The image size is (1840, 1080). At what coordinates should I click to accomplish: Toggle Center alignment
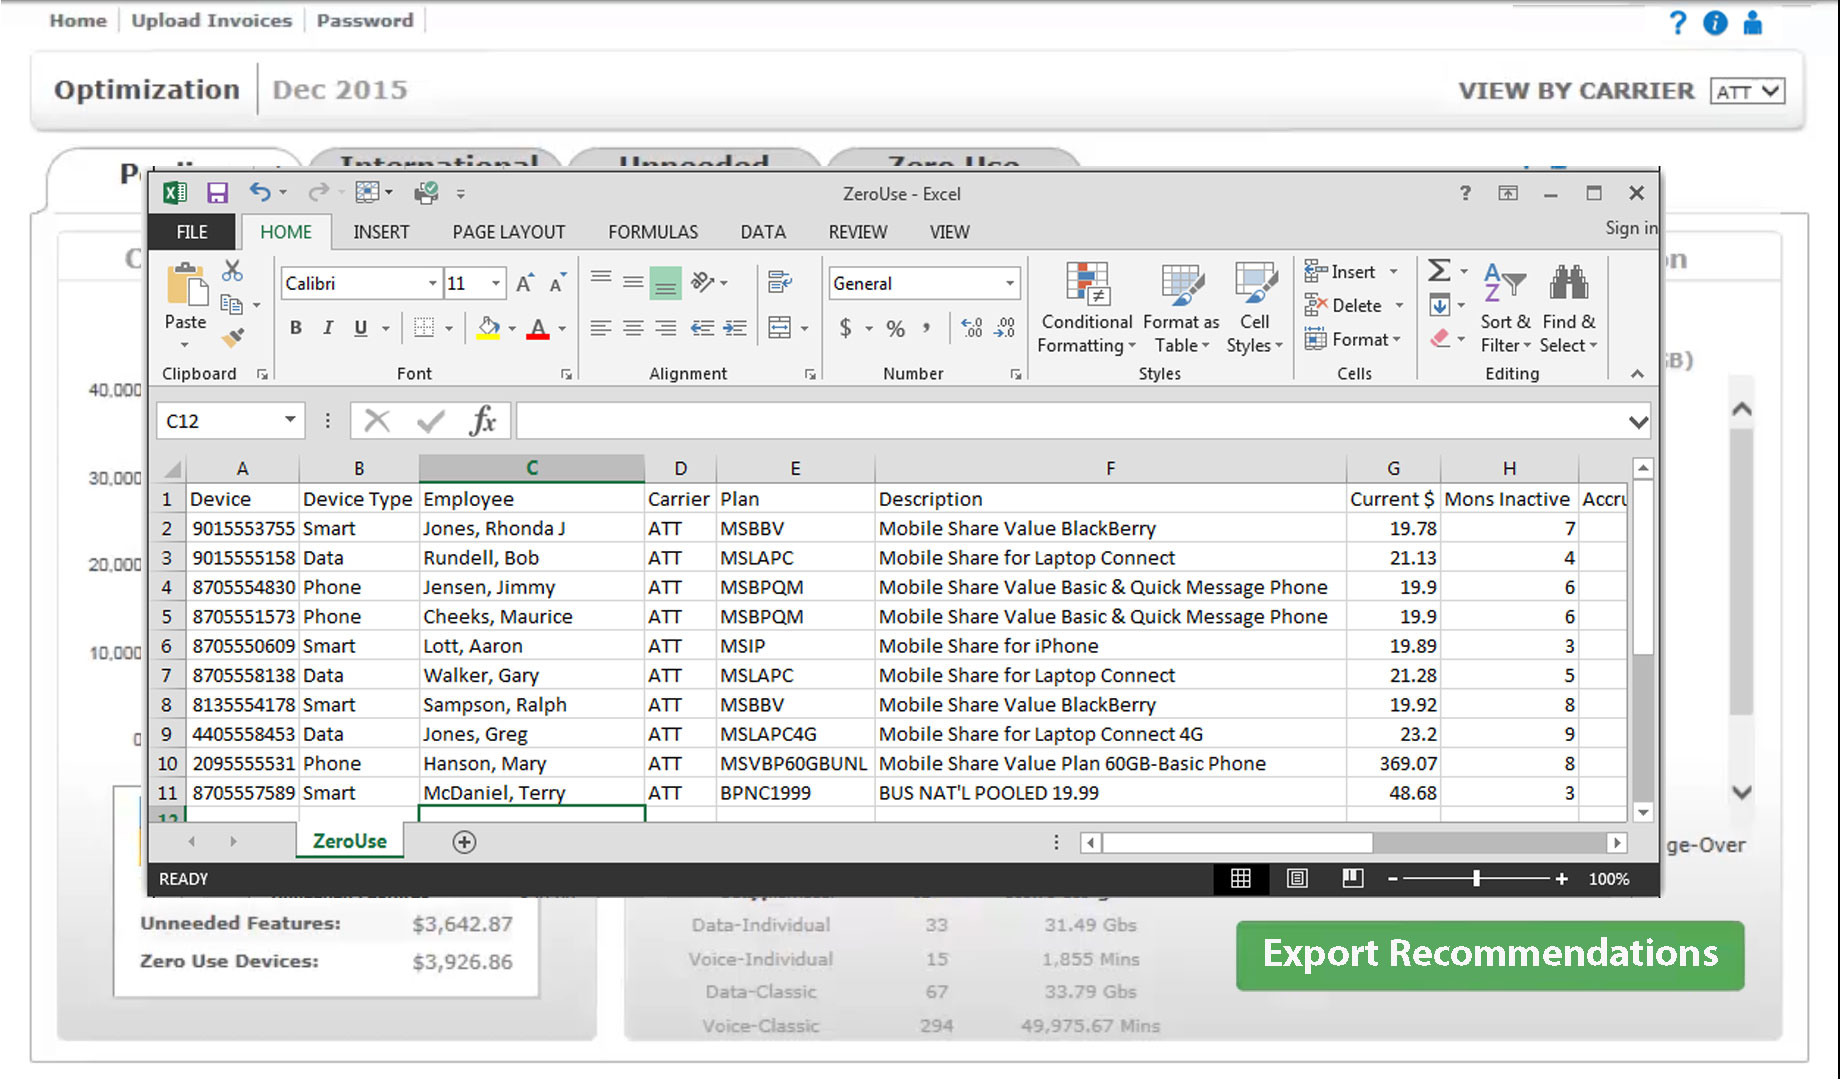633,328
